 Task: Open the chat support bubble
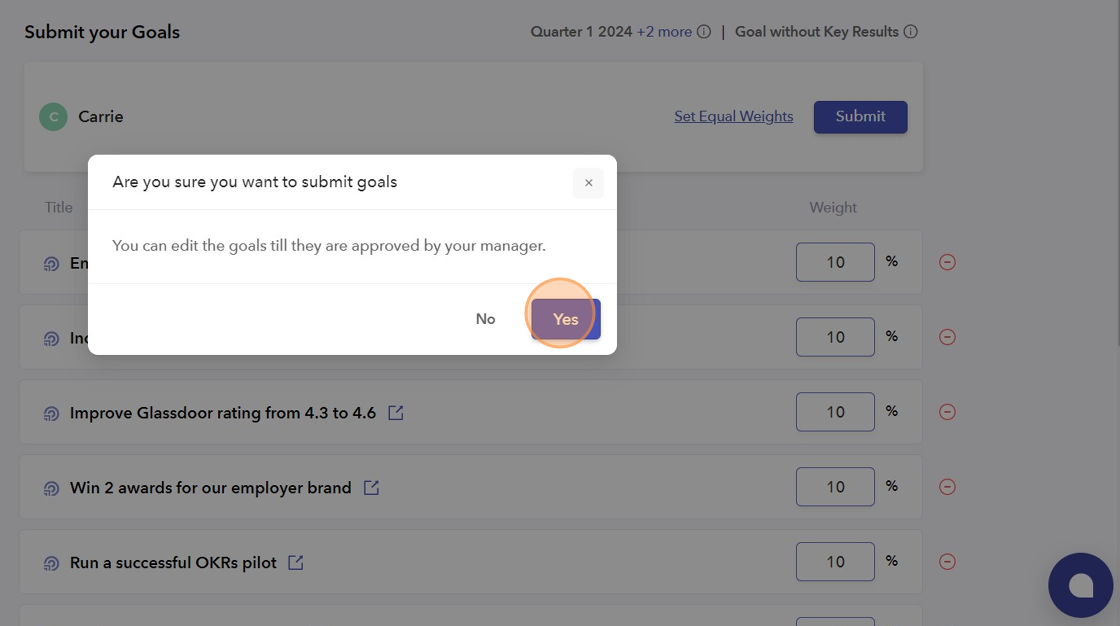click(1080, 585)
